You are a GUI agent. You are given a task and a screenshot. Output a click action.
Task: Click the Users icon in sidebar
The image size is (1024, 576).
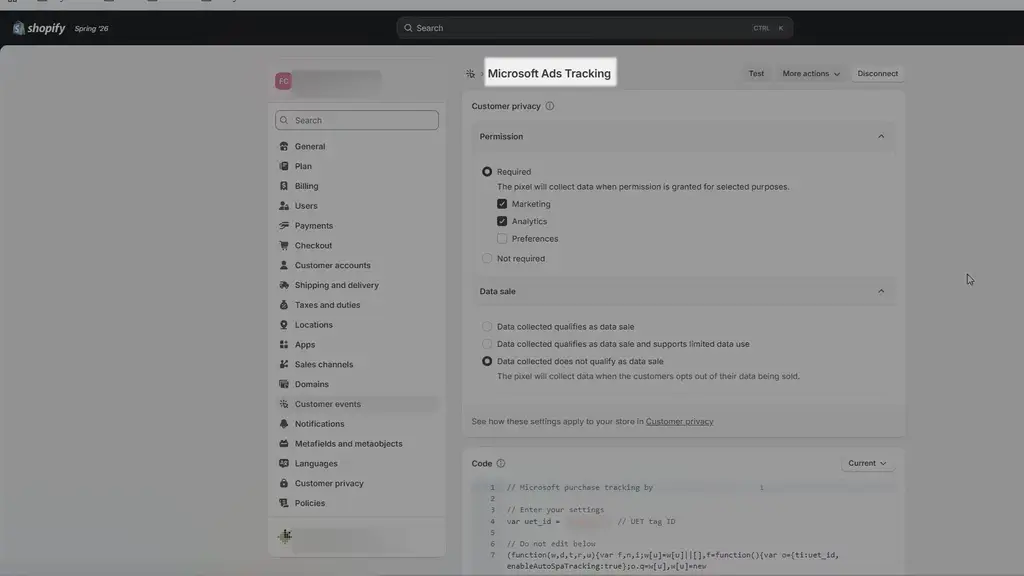283,206
